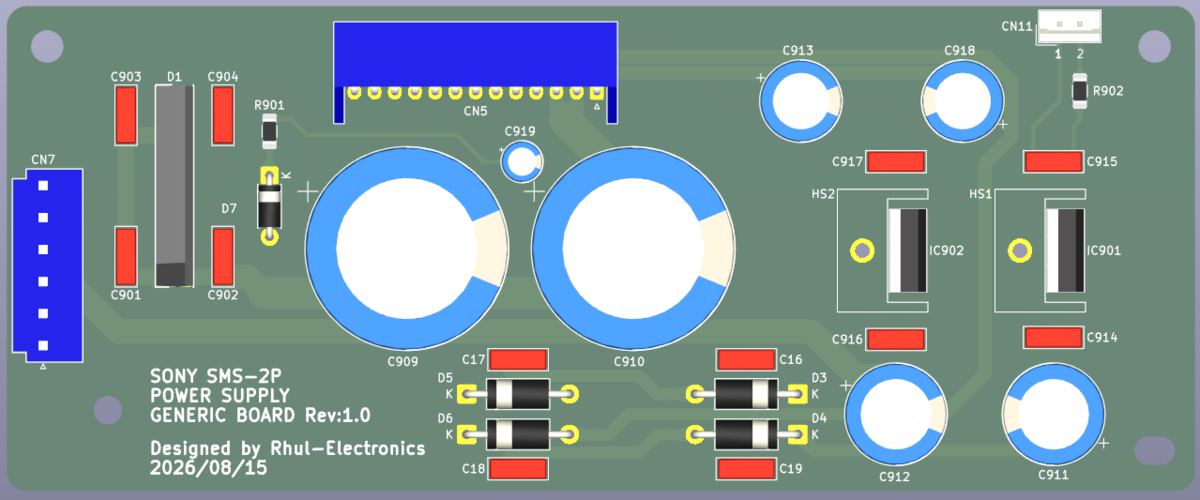Click the C909 reference label

click(401, 362)
